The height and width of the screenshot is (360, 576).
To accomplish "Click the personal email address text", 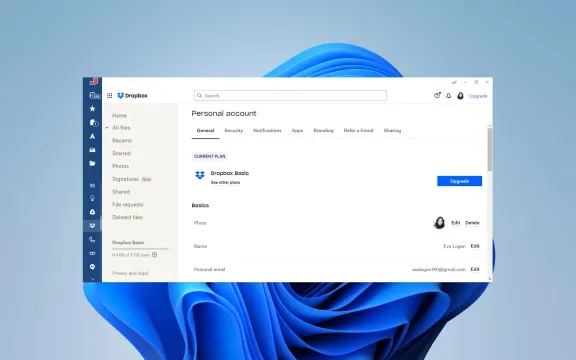I will [439, 269].
